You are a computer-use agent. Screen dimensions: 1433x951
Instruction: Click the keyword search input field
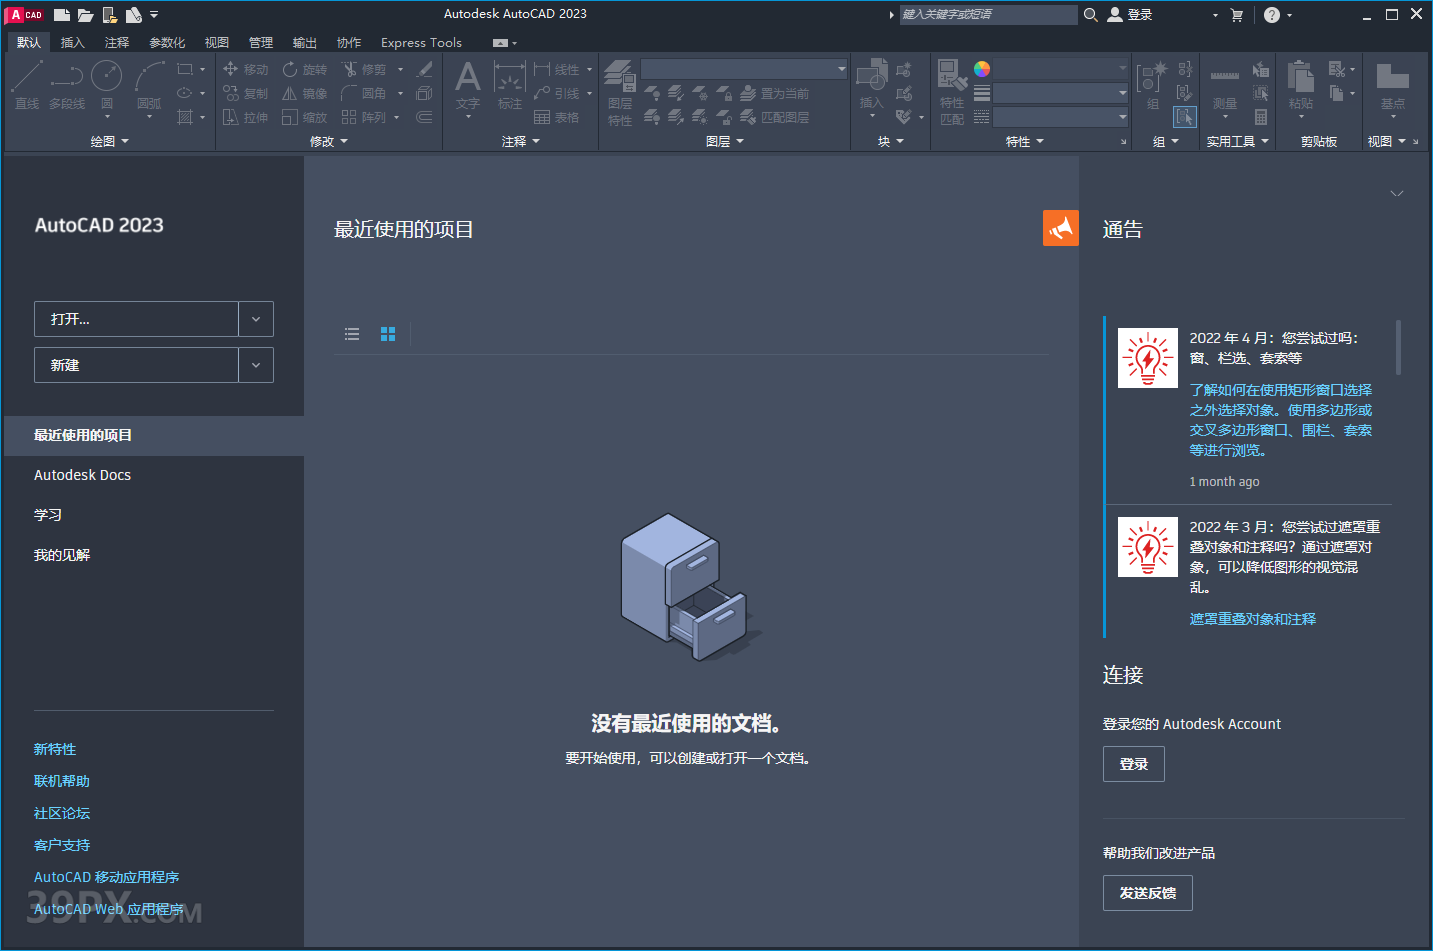(x=988, y=15)
